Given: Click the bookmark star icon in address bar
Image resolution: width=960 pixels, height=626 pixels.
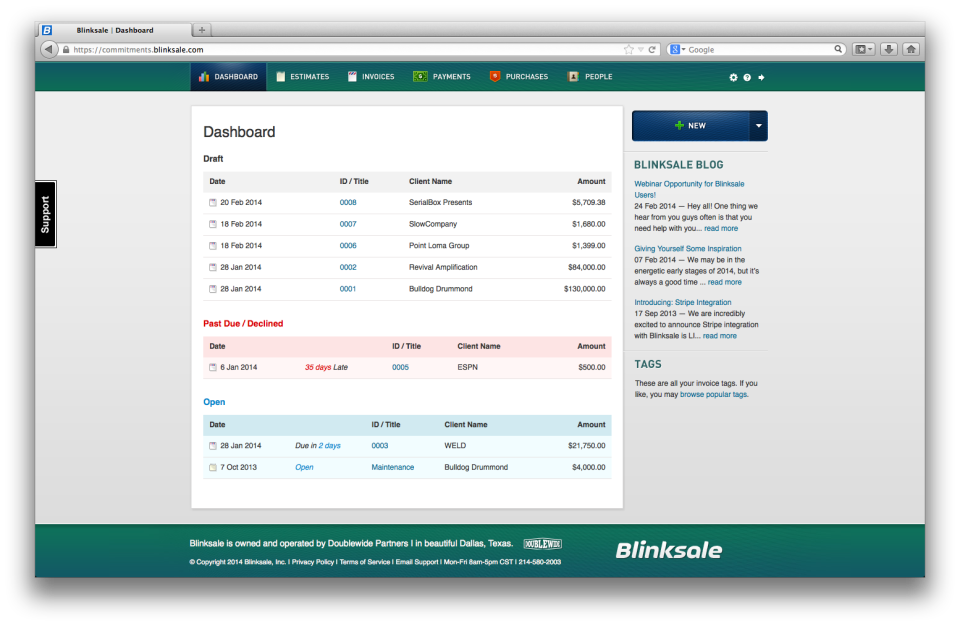Looking at the screenshot, I should [x=628, y=50].
